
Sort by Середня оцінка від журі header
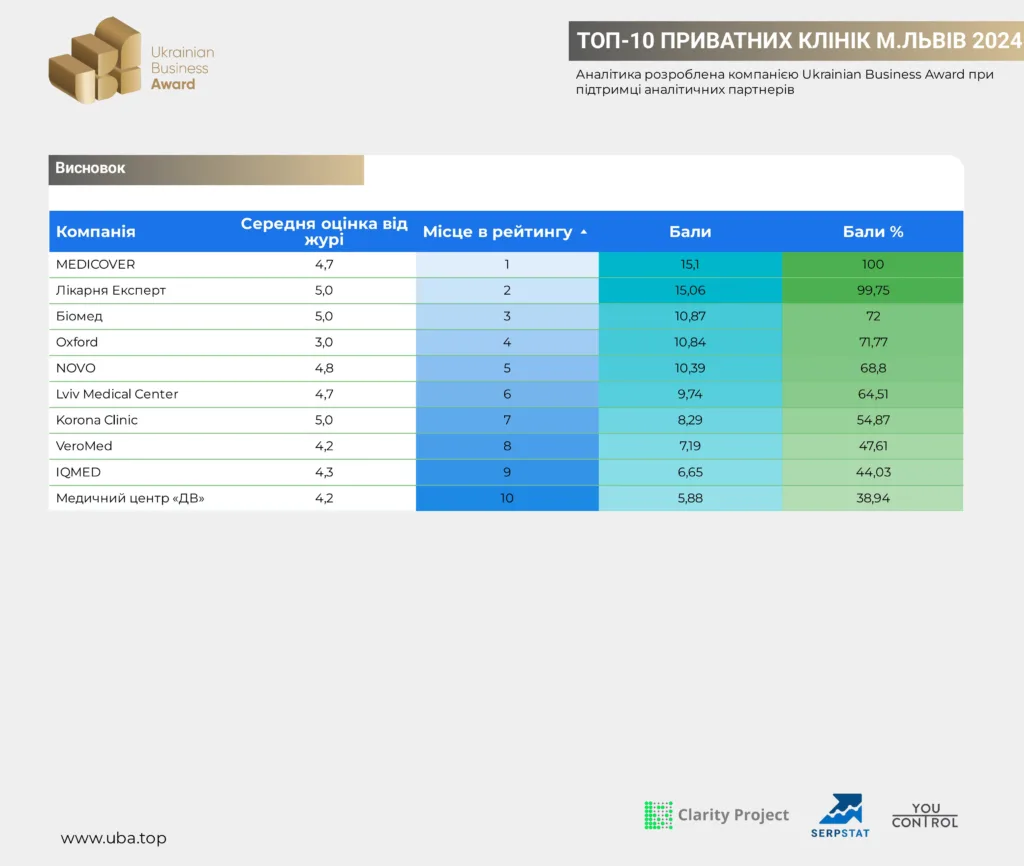[324, 231]
